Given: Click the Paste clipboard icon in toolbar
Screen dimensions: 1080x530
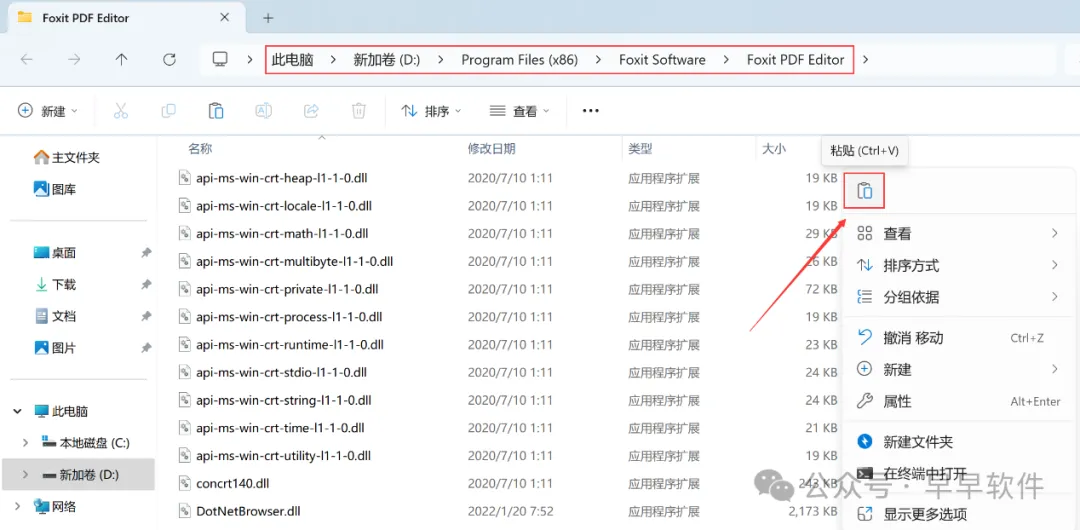Looking at the screenshot, I should point(216,111).
